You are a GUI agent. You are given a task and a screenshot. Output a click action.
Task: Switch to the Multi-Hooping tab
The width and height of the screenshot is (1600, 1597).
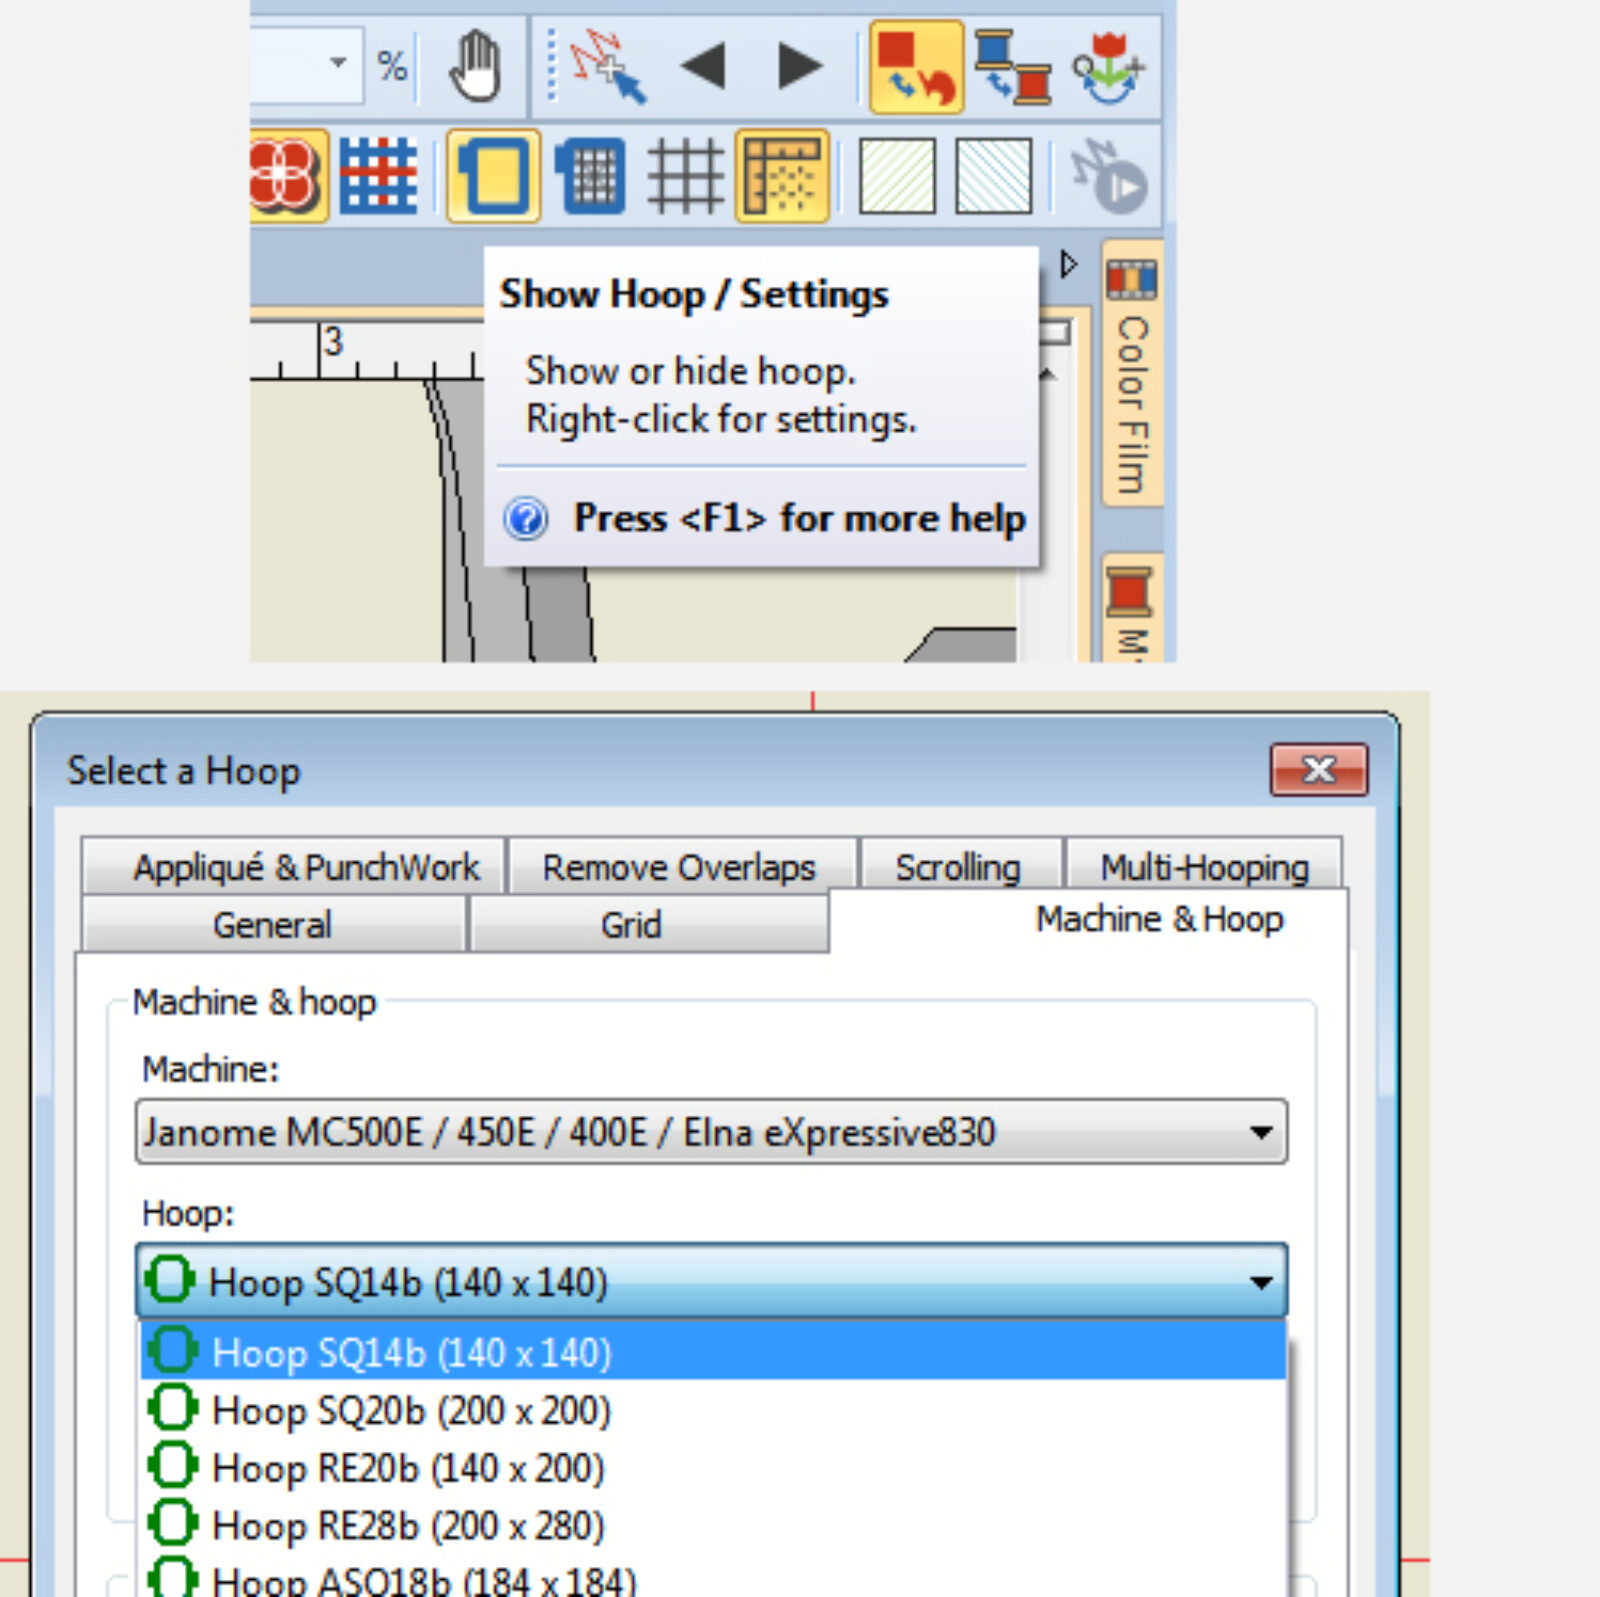pyautogui.click(x=1204, y=866)
